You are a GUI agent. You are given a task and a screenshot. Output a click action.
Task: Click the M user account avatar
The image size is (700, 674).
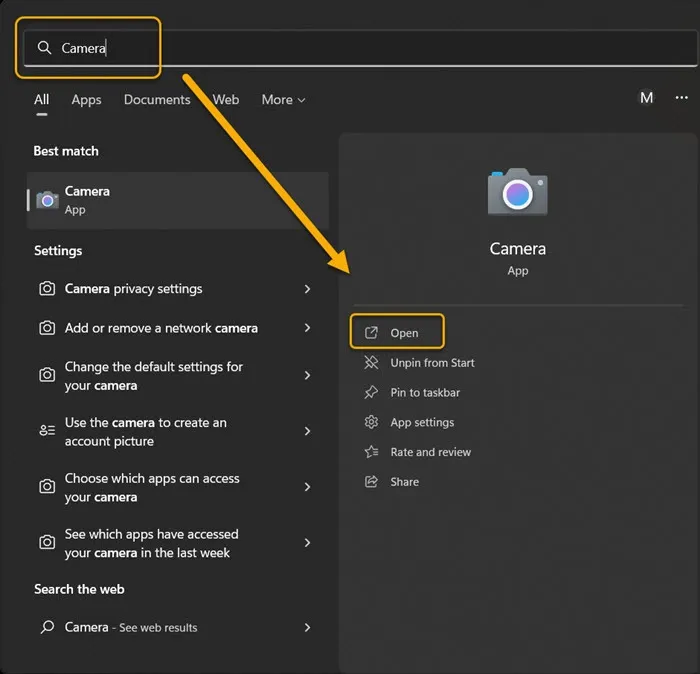tap(646, 98)
